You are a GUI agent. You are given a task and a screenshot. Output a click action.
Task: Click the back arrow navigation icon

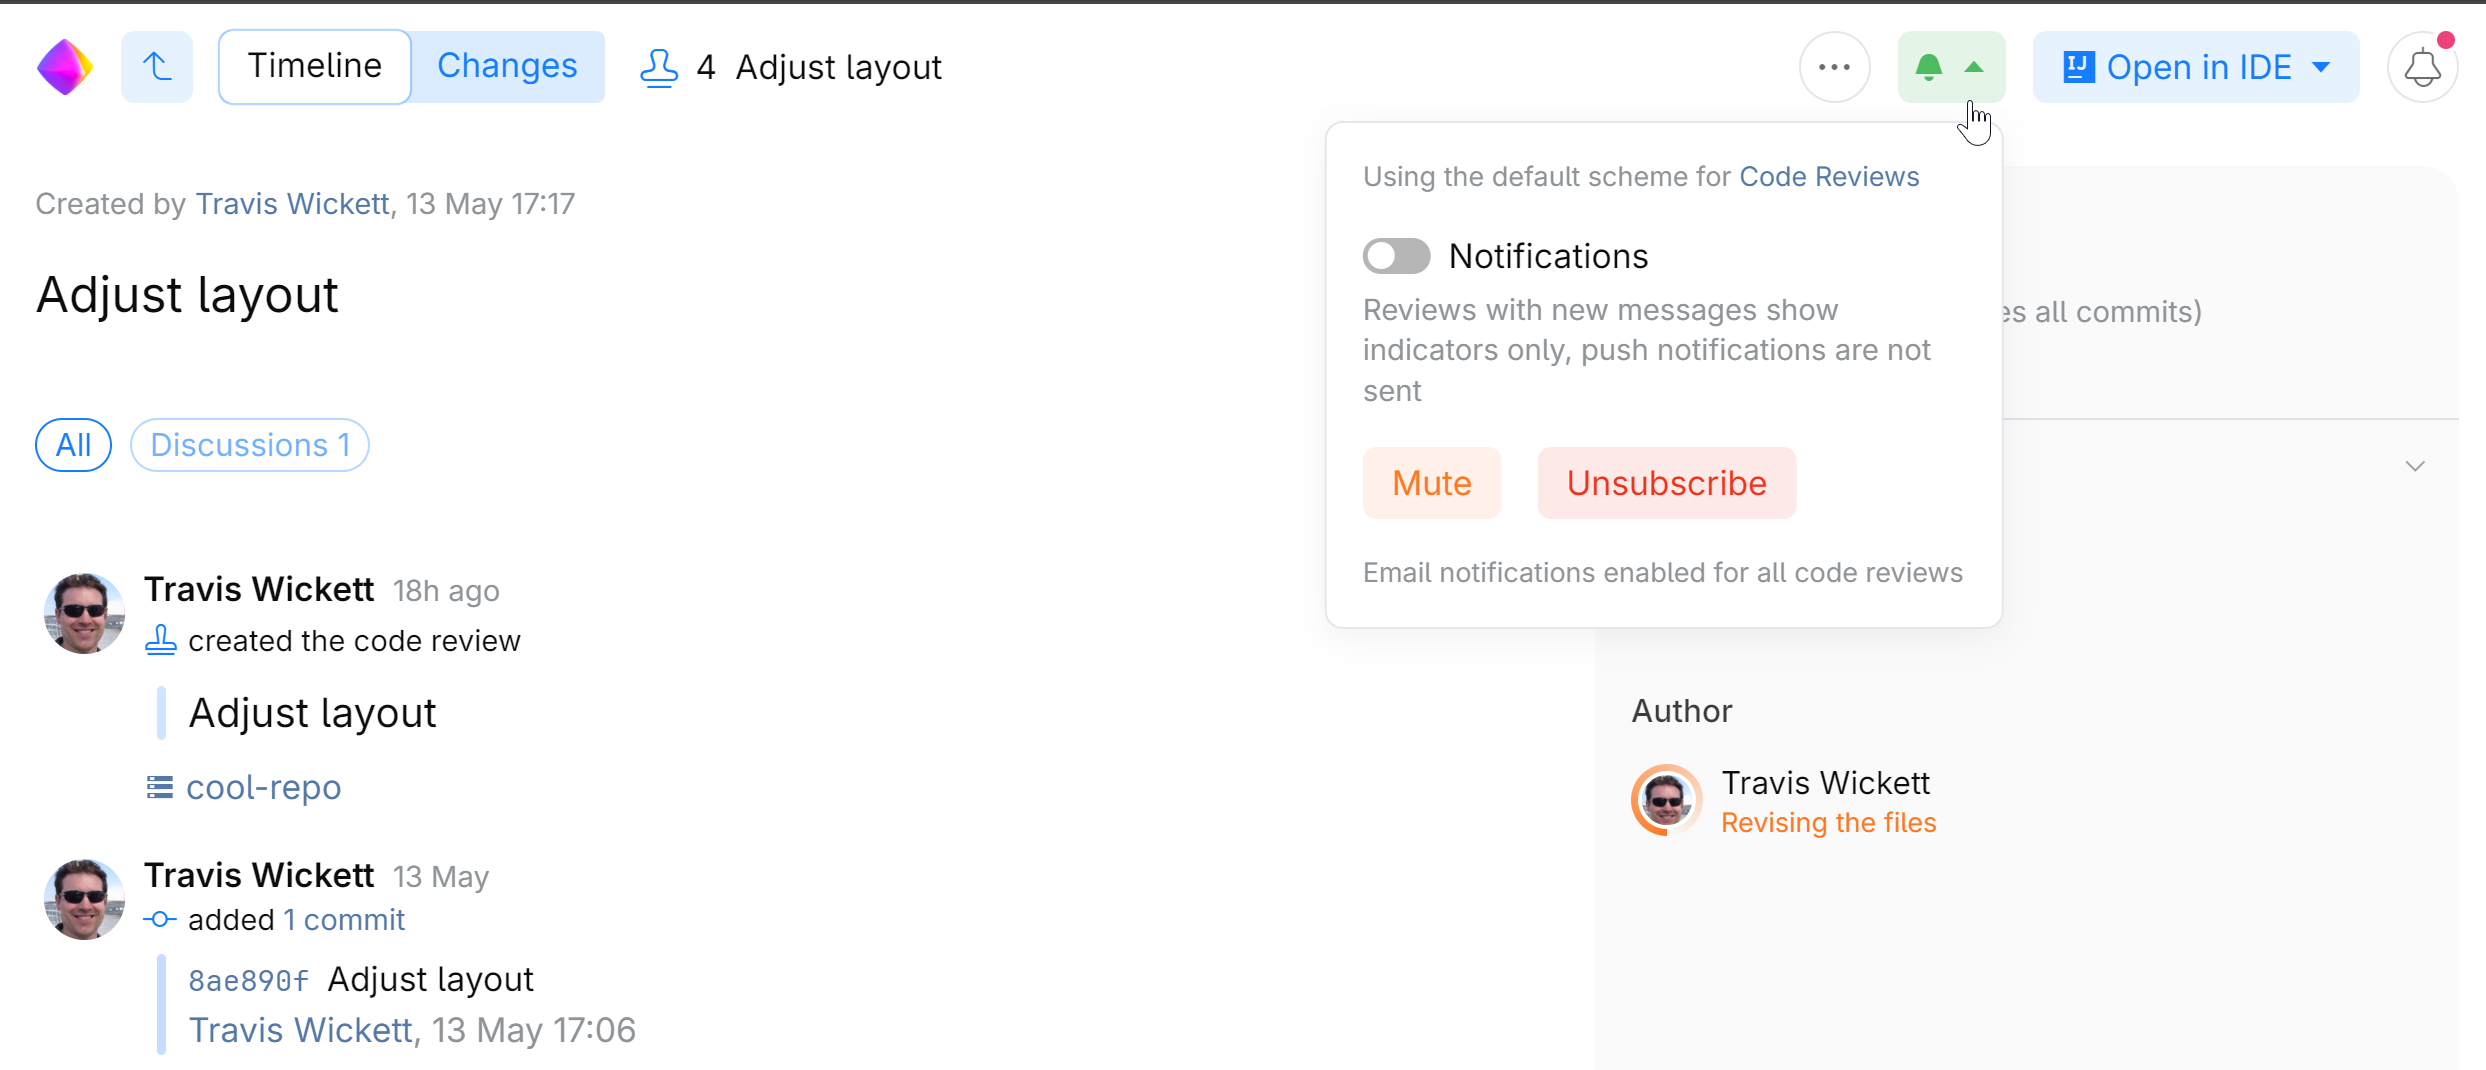point(156,66)
